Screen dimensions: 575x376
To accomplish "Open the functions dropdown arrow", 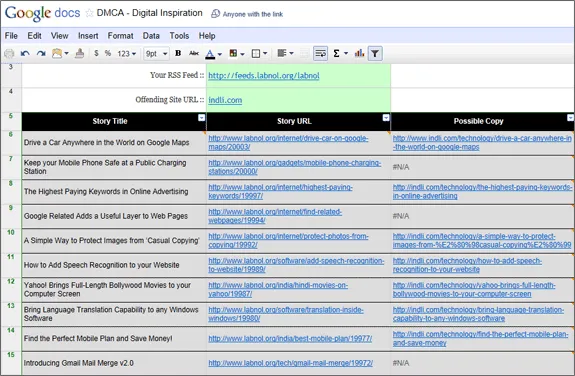I will (x=346, y=54).
